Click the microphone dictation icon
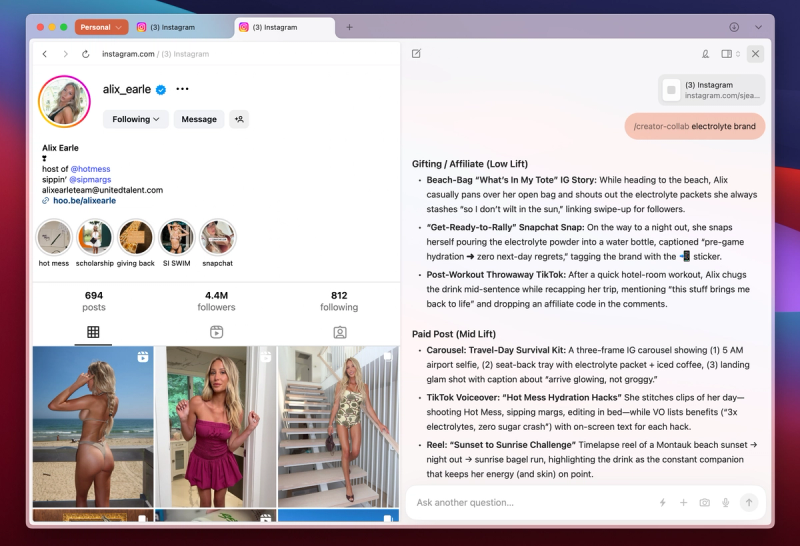 pos(726,503)
